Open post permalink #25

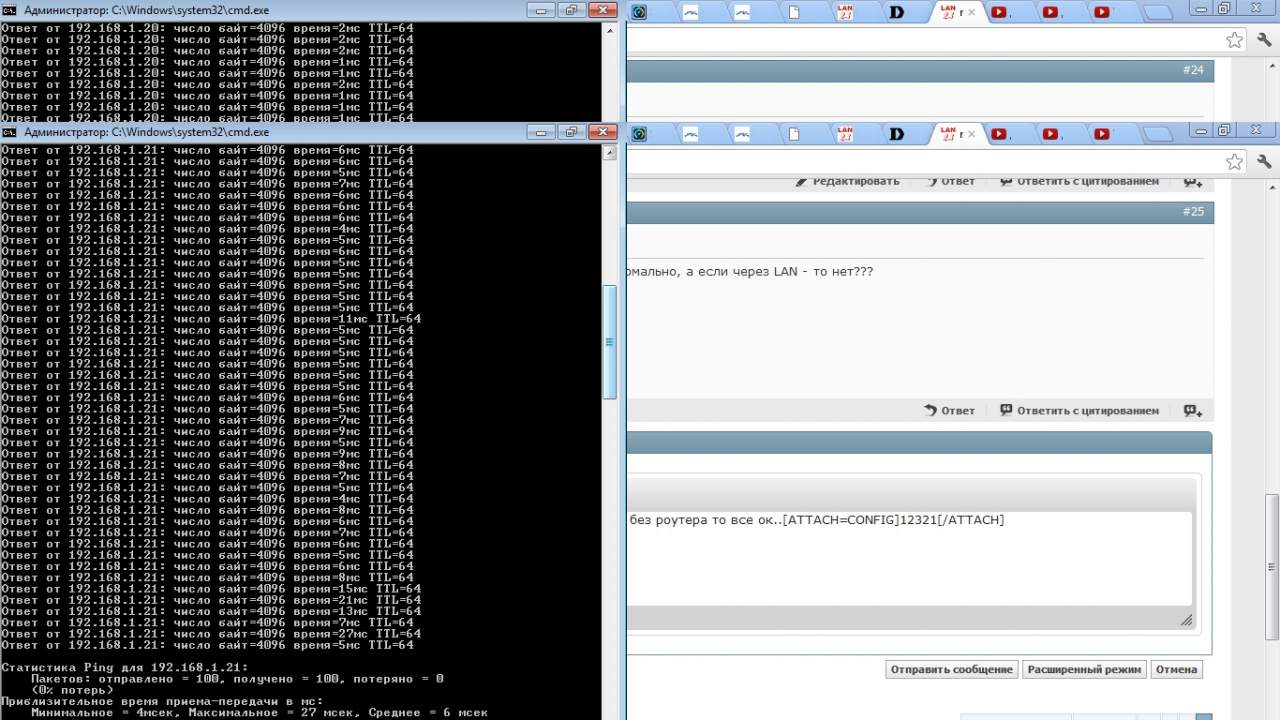point(1193,212)
